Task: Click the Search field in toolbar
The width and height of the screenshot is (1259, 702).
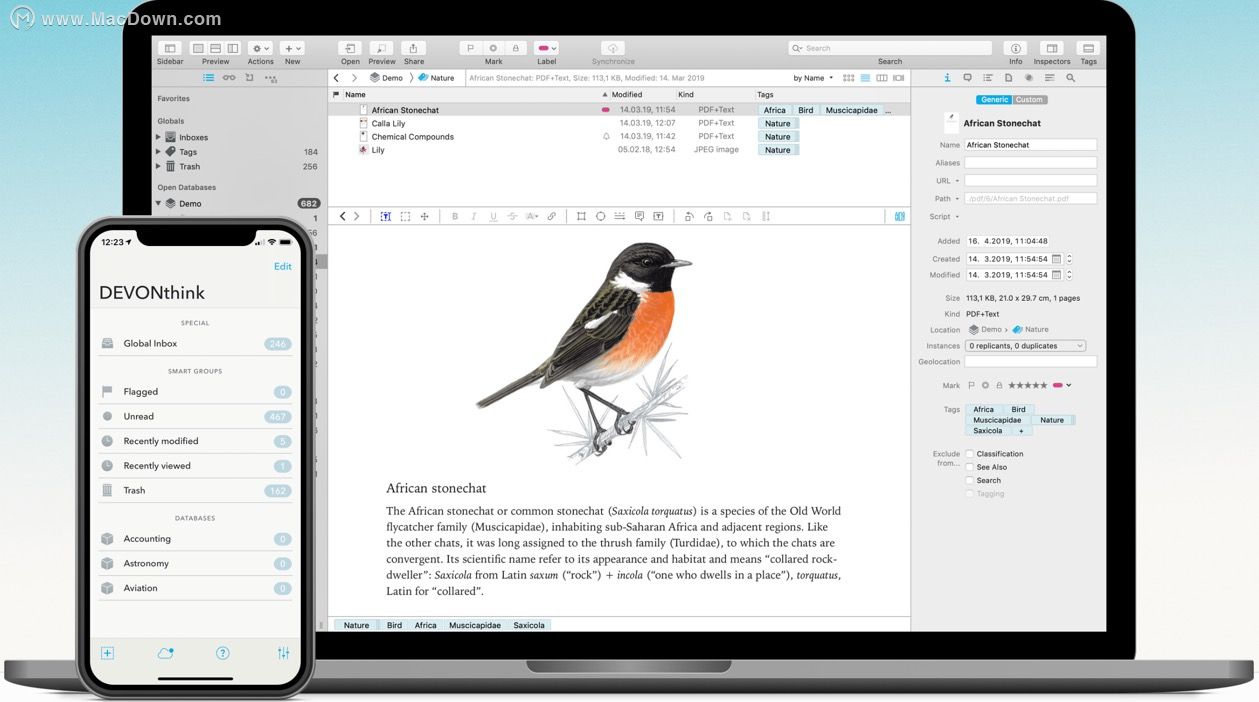Action: click(889, 48)
